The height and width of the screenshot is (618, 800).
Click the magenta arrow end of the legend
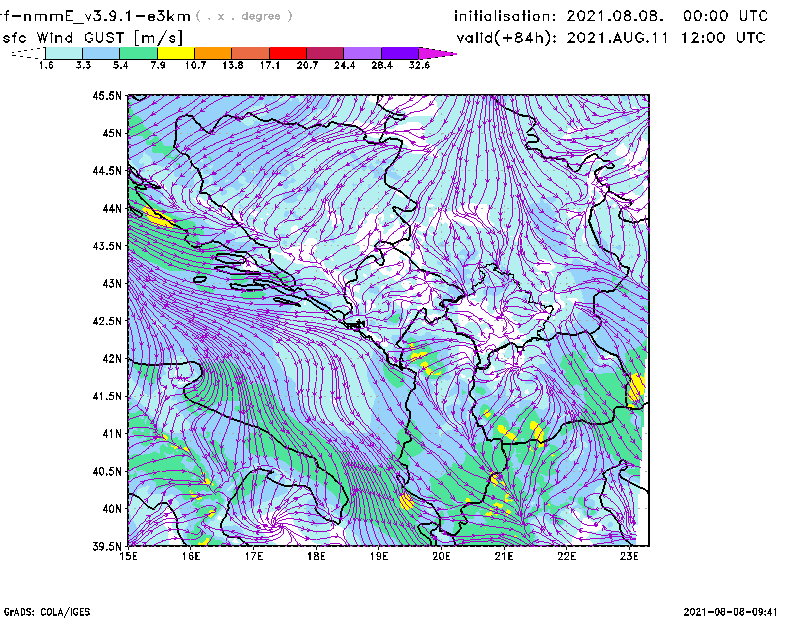pos(437,53)
